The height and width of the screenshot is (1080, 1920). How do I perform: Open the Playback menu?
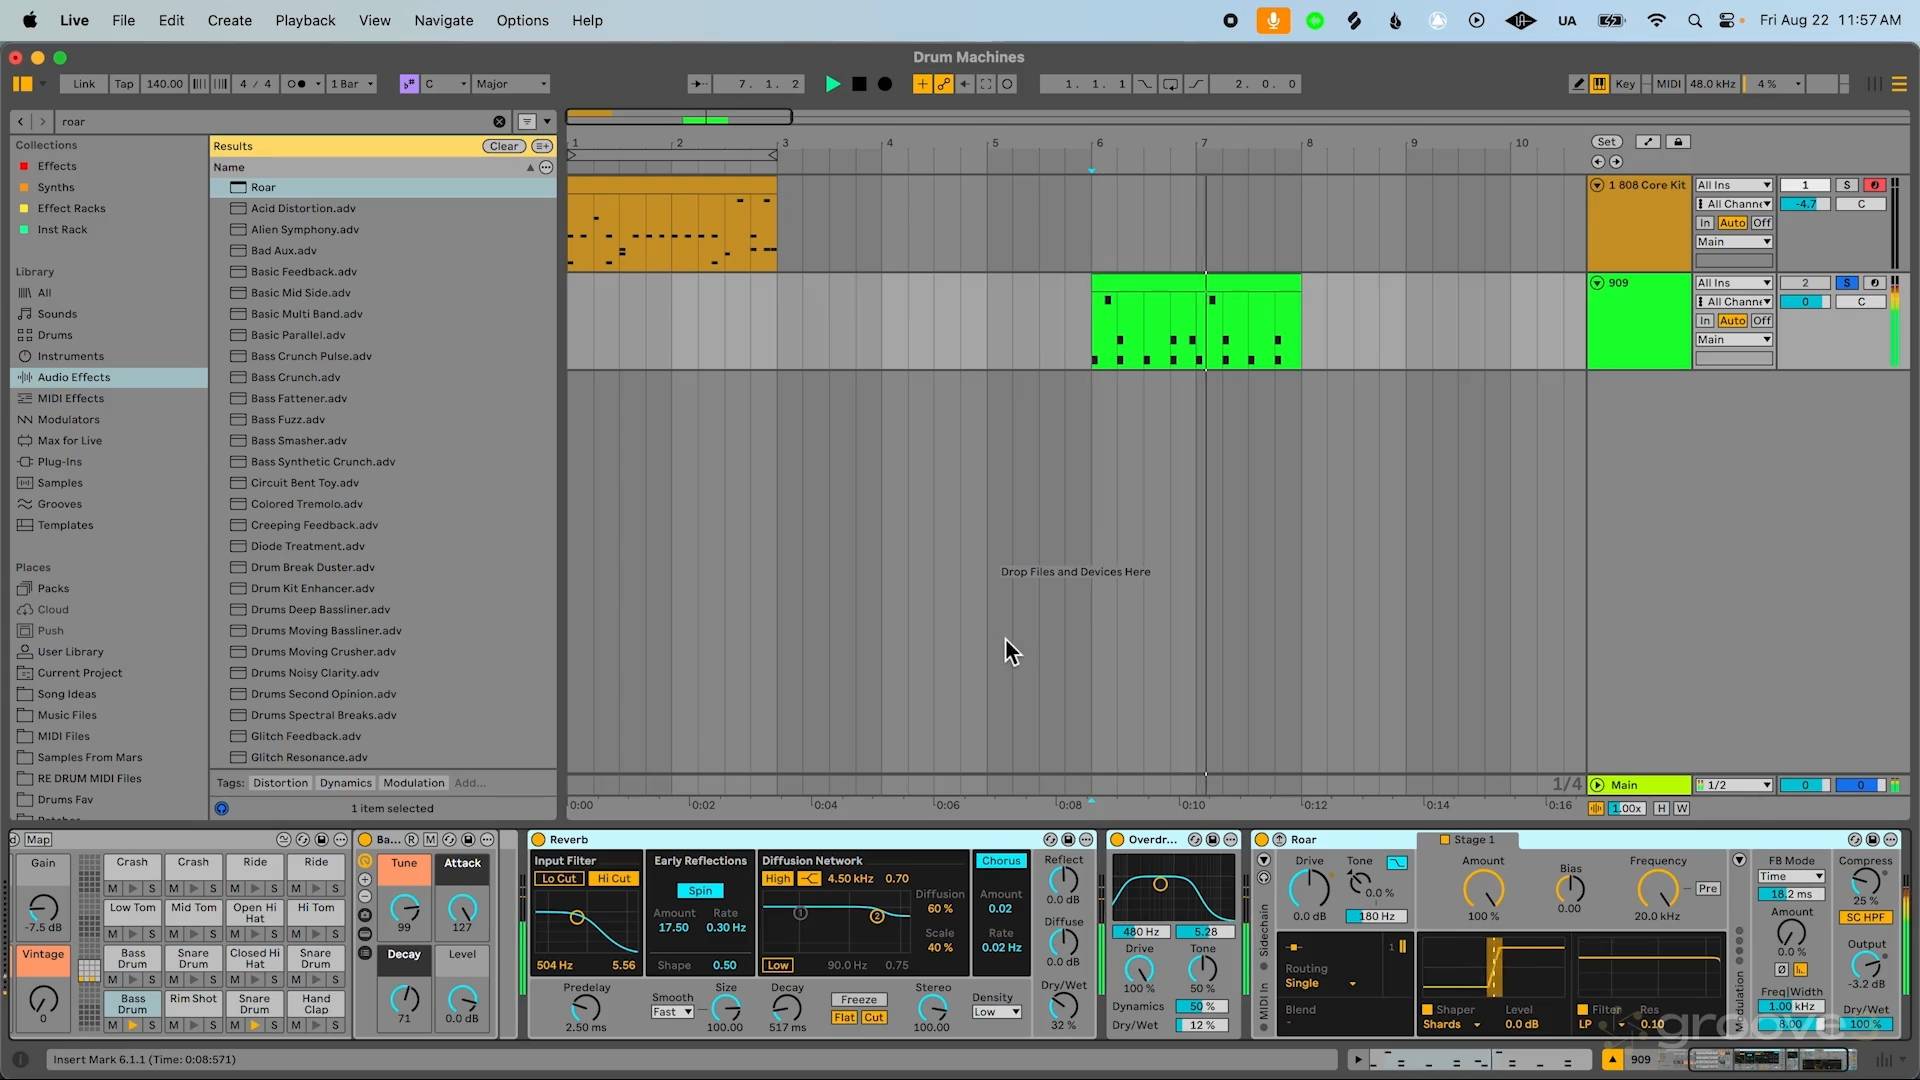tap(305, 20)
